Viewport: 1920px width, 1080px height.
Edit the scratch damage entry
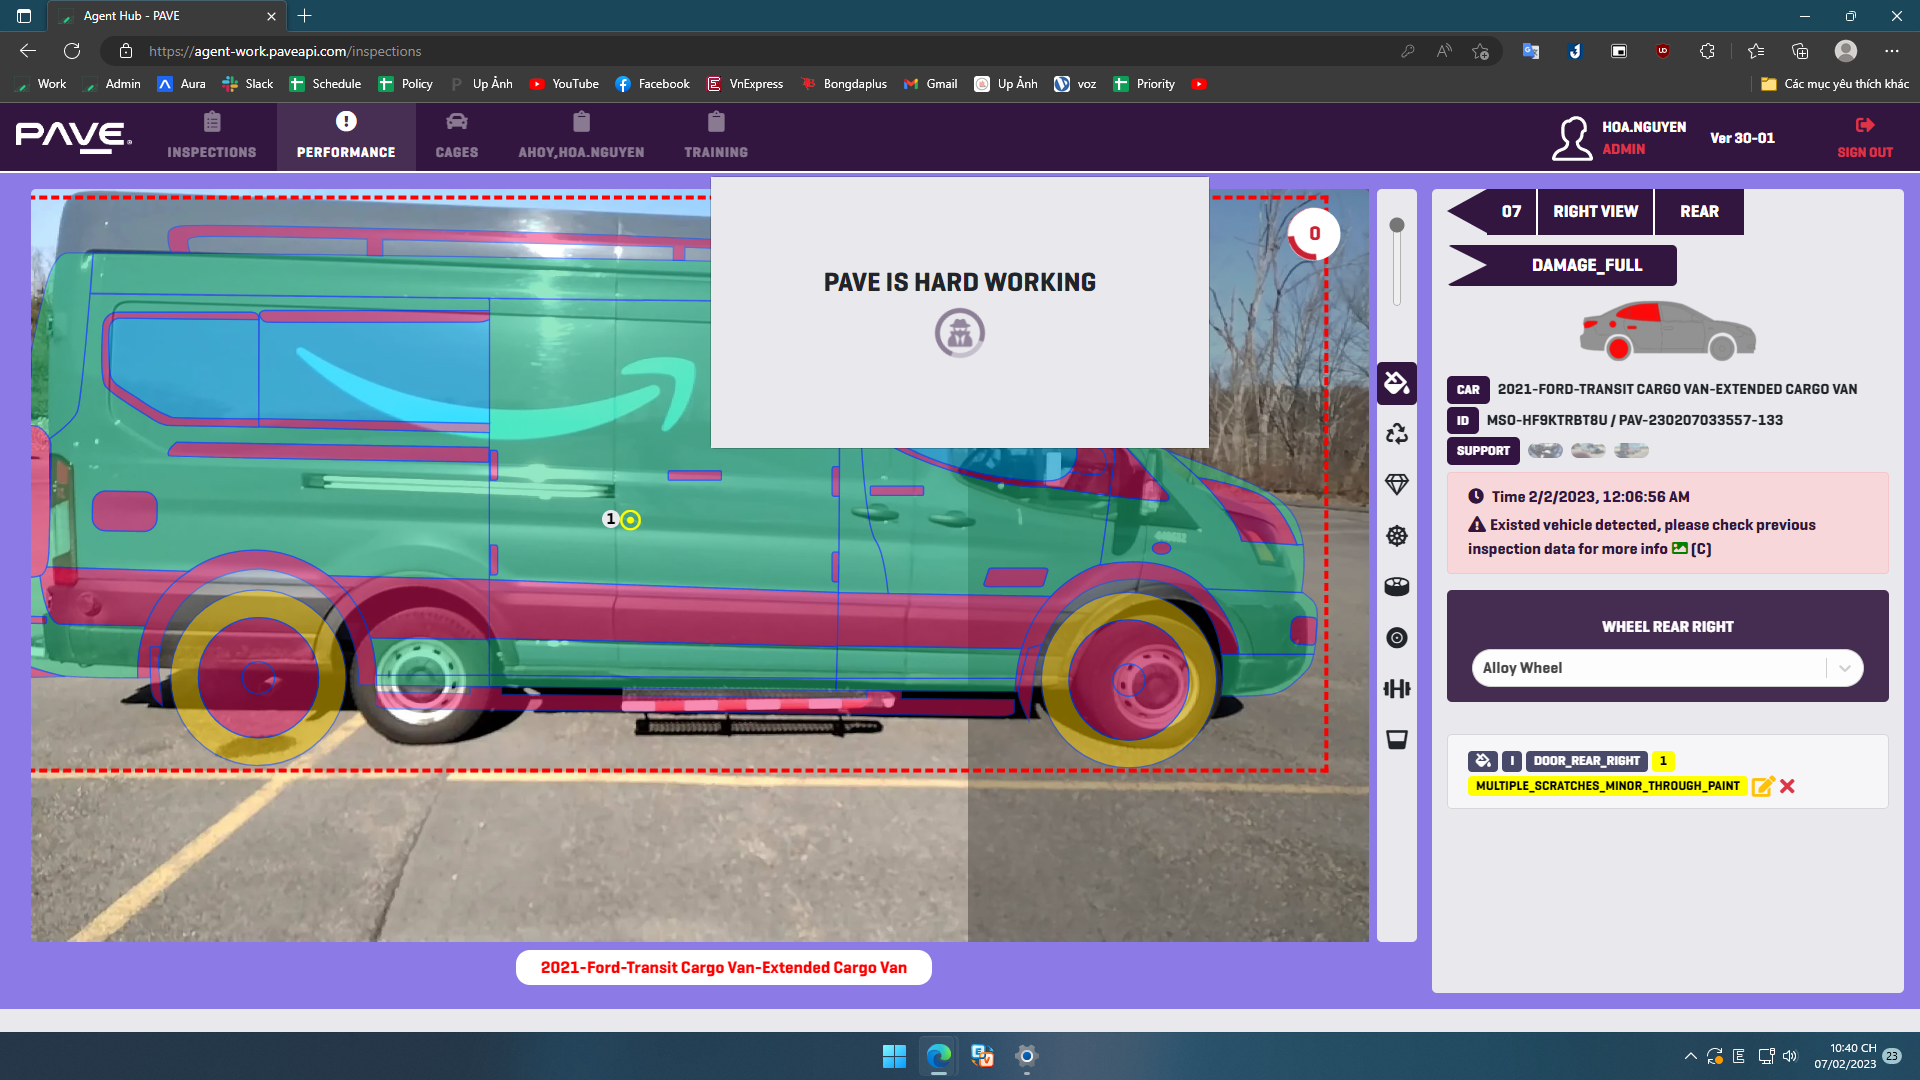coord(1762,787)
